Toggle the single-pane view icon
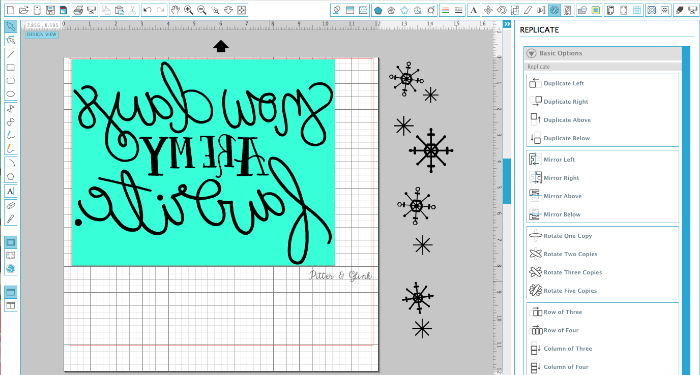Image resolution: width=700 pixels, height=375 pixels. click(11, 292)
